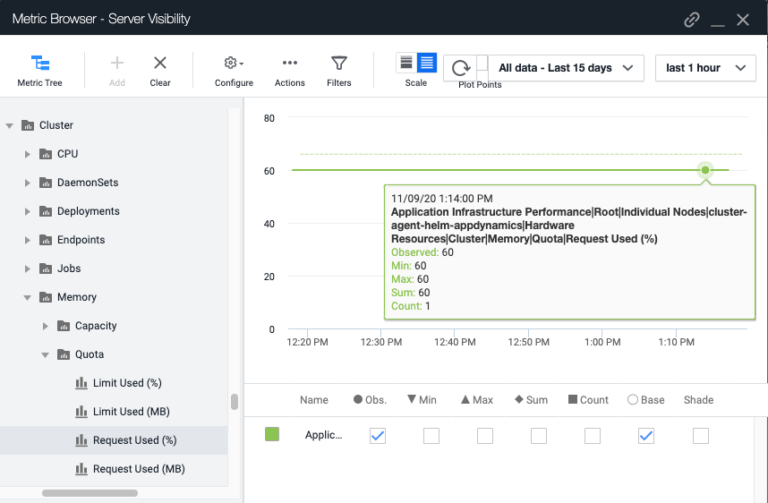This screenshot has width=768, height=503.
Task: Copy link with chain icon
Action: (x=692, y=19)
